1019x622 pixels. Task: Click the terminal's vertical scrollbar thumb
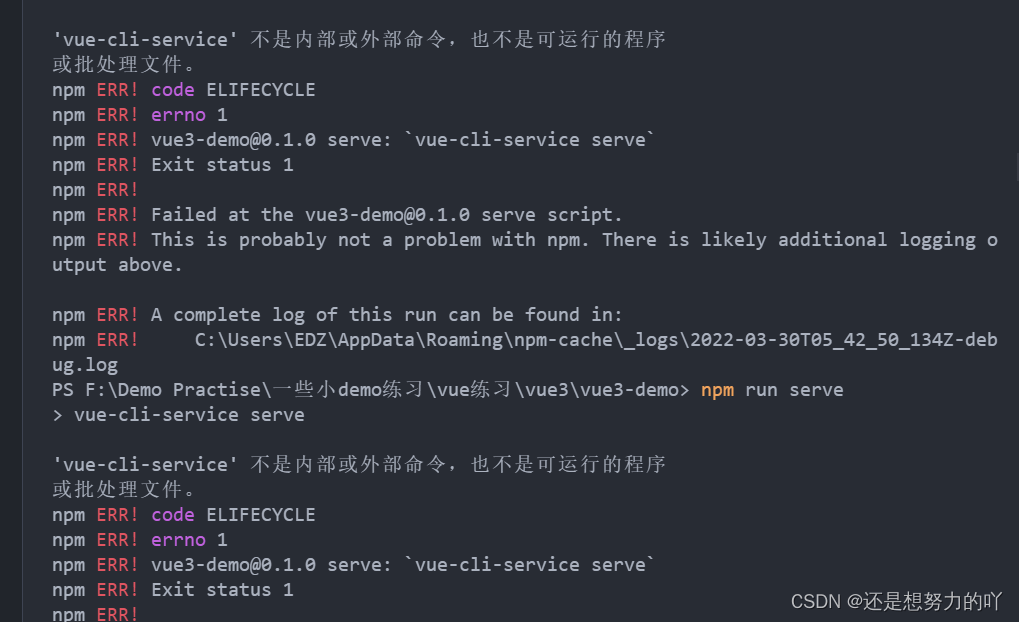[1017, 168]
